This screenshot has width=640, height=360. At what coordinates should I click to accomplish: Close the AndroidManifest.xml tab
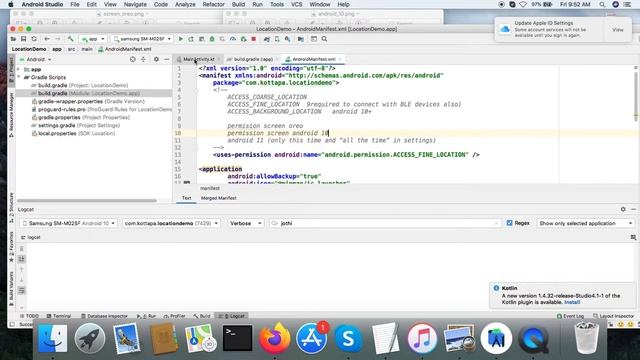point(340,59)
